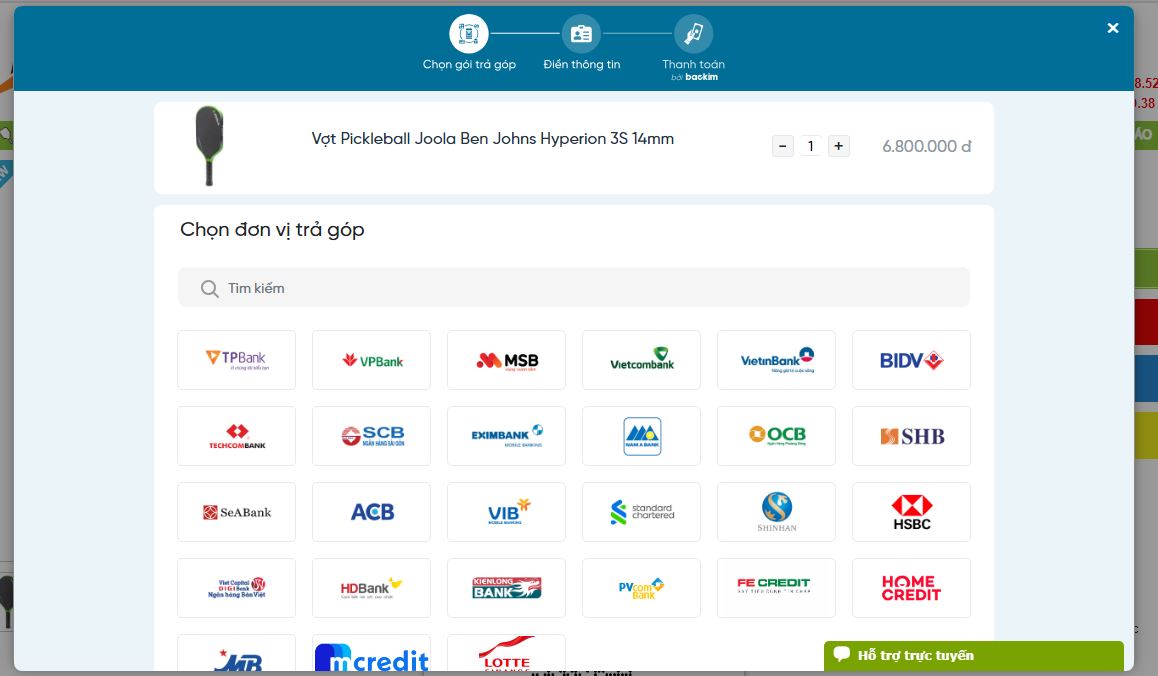Screen dimensions: 1158x676
Task: Close the installment payment dialog
Action: tap(1113, 28)
